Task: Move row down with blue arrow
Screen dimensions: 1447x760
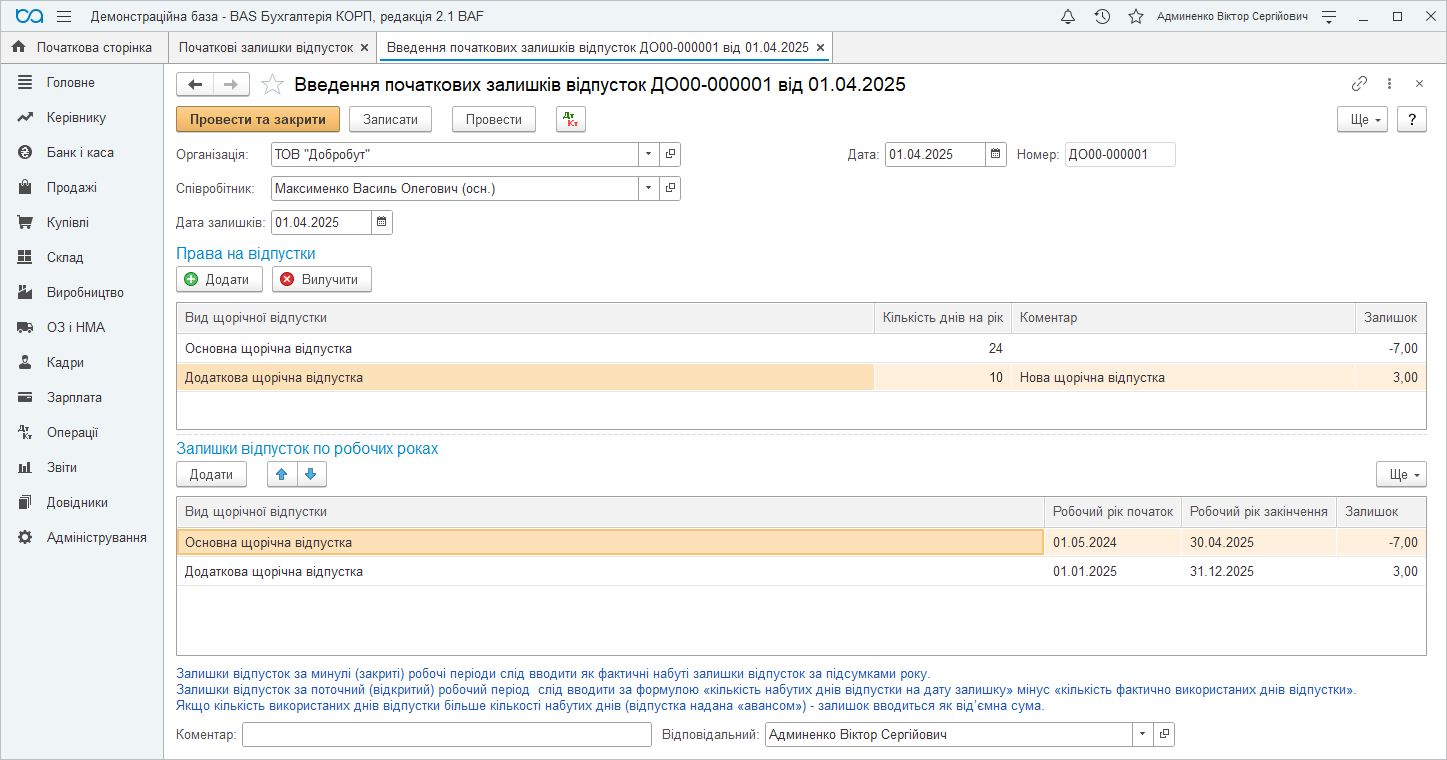Action: [310, 474]
